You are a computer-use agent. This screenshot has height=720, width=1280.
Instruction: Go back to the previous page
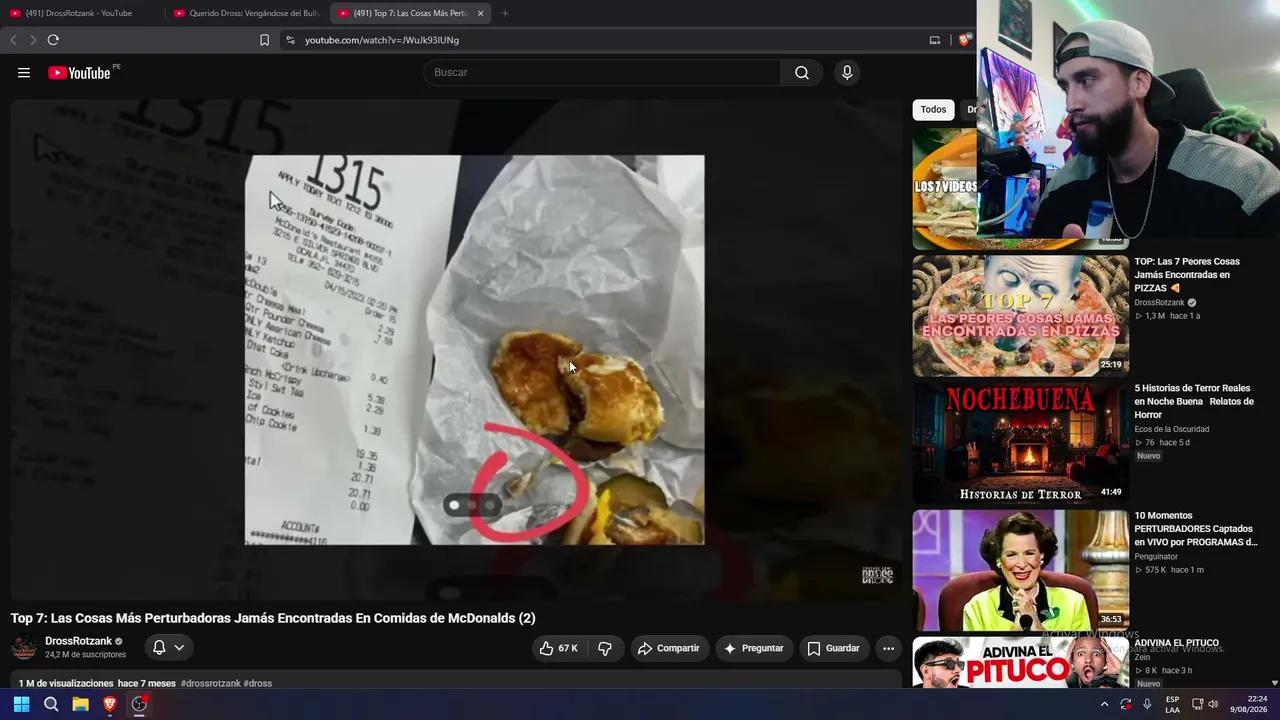(x=13, y=40)
